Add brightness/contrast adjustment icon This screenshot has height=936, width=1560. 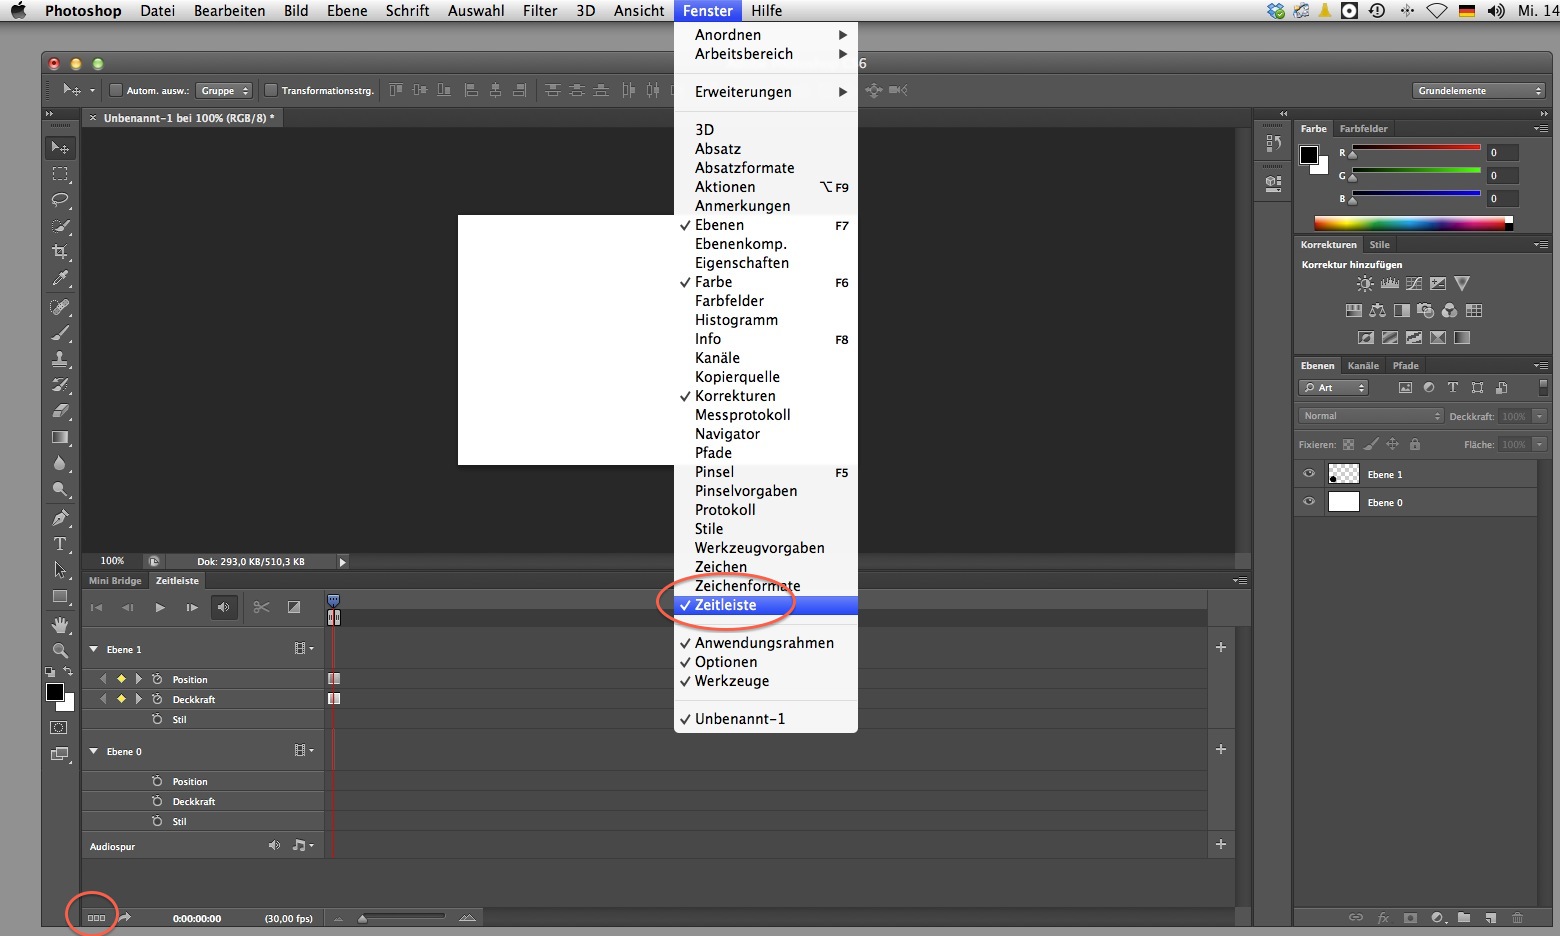[x=1365, y=284]
